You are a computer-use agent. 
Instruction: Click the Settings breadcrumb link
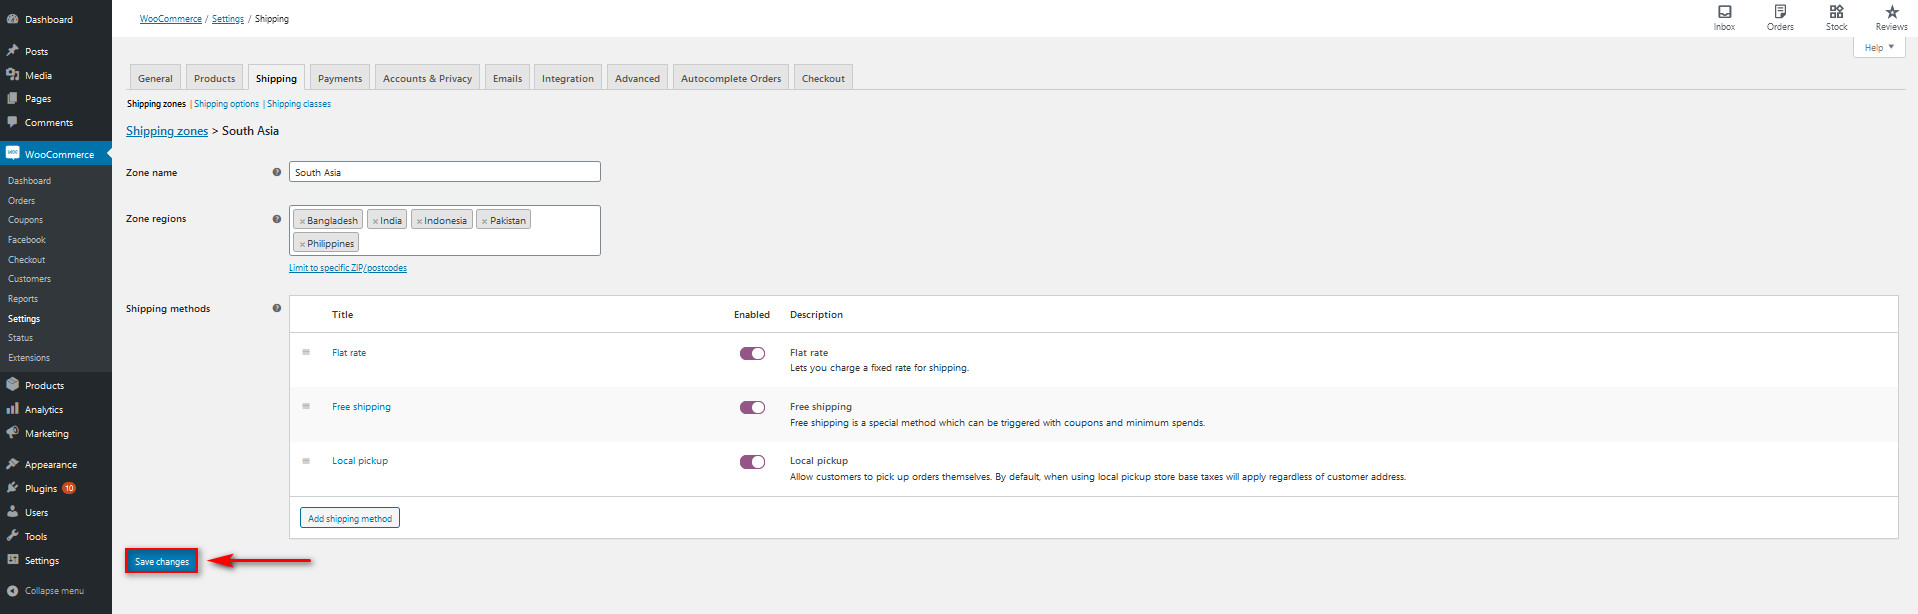[228, 19]
